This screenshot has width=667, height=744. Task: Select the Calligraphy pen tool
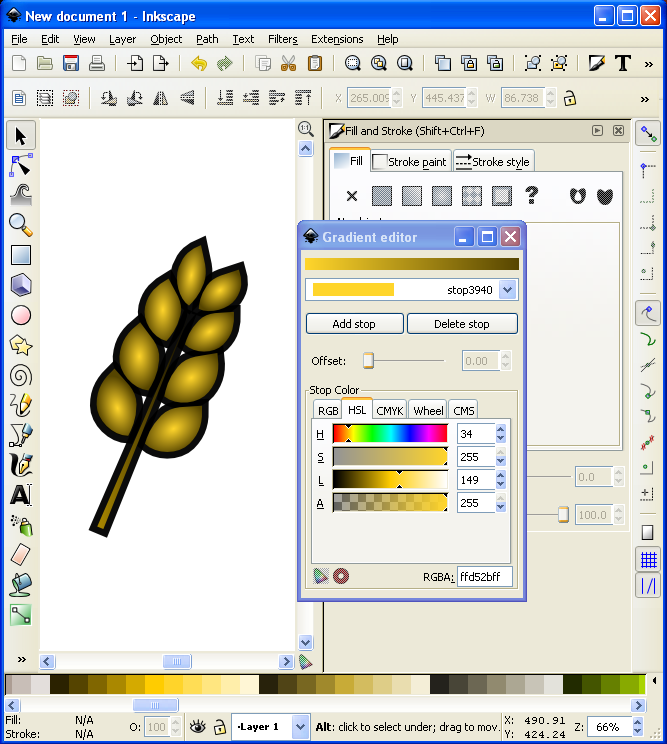(x=21, y=465)
